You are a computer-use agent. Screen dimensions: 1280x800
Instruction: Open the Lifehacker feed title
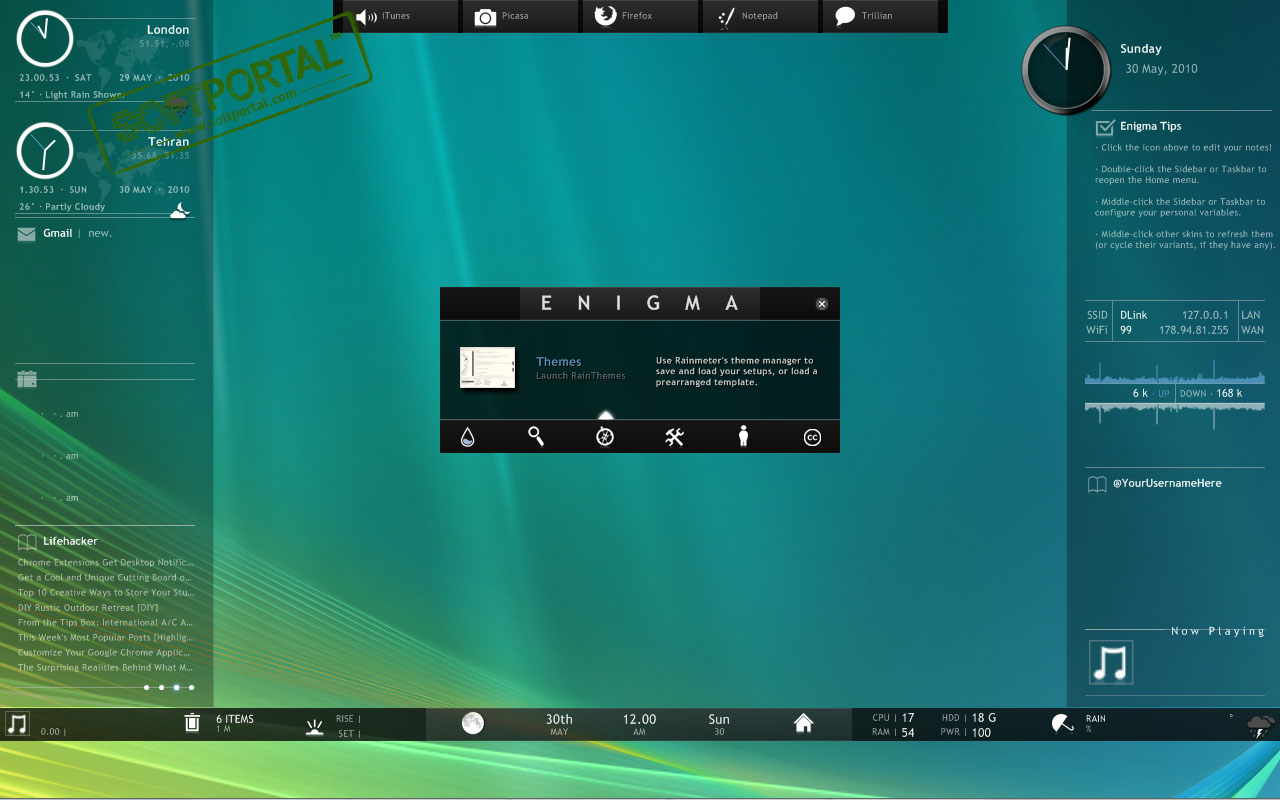pyautogui.click(x=70, y=541)
